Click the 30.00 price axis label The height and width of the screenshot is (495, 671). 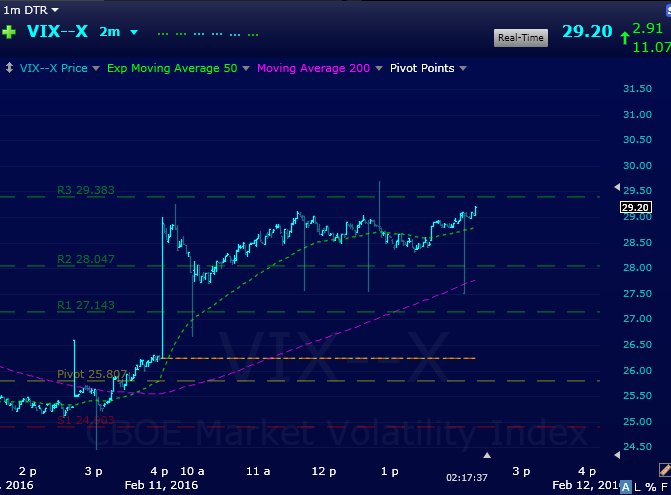tap(638, 166)
